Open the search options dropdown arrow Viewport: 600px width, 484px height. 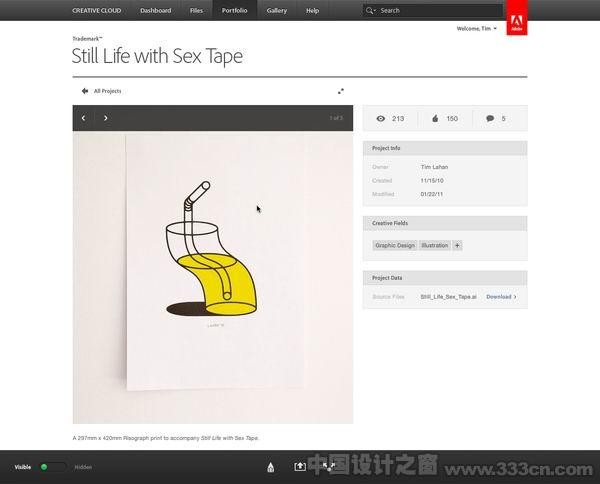click(375, 11)
